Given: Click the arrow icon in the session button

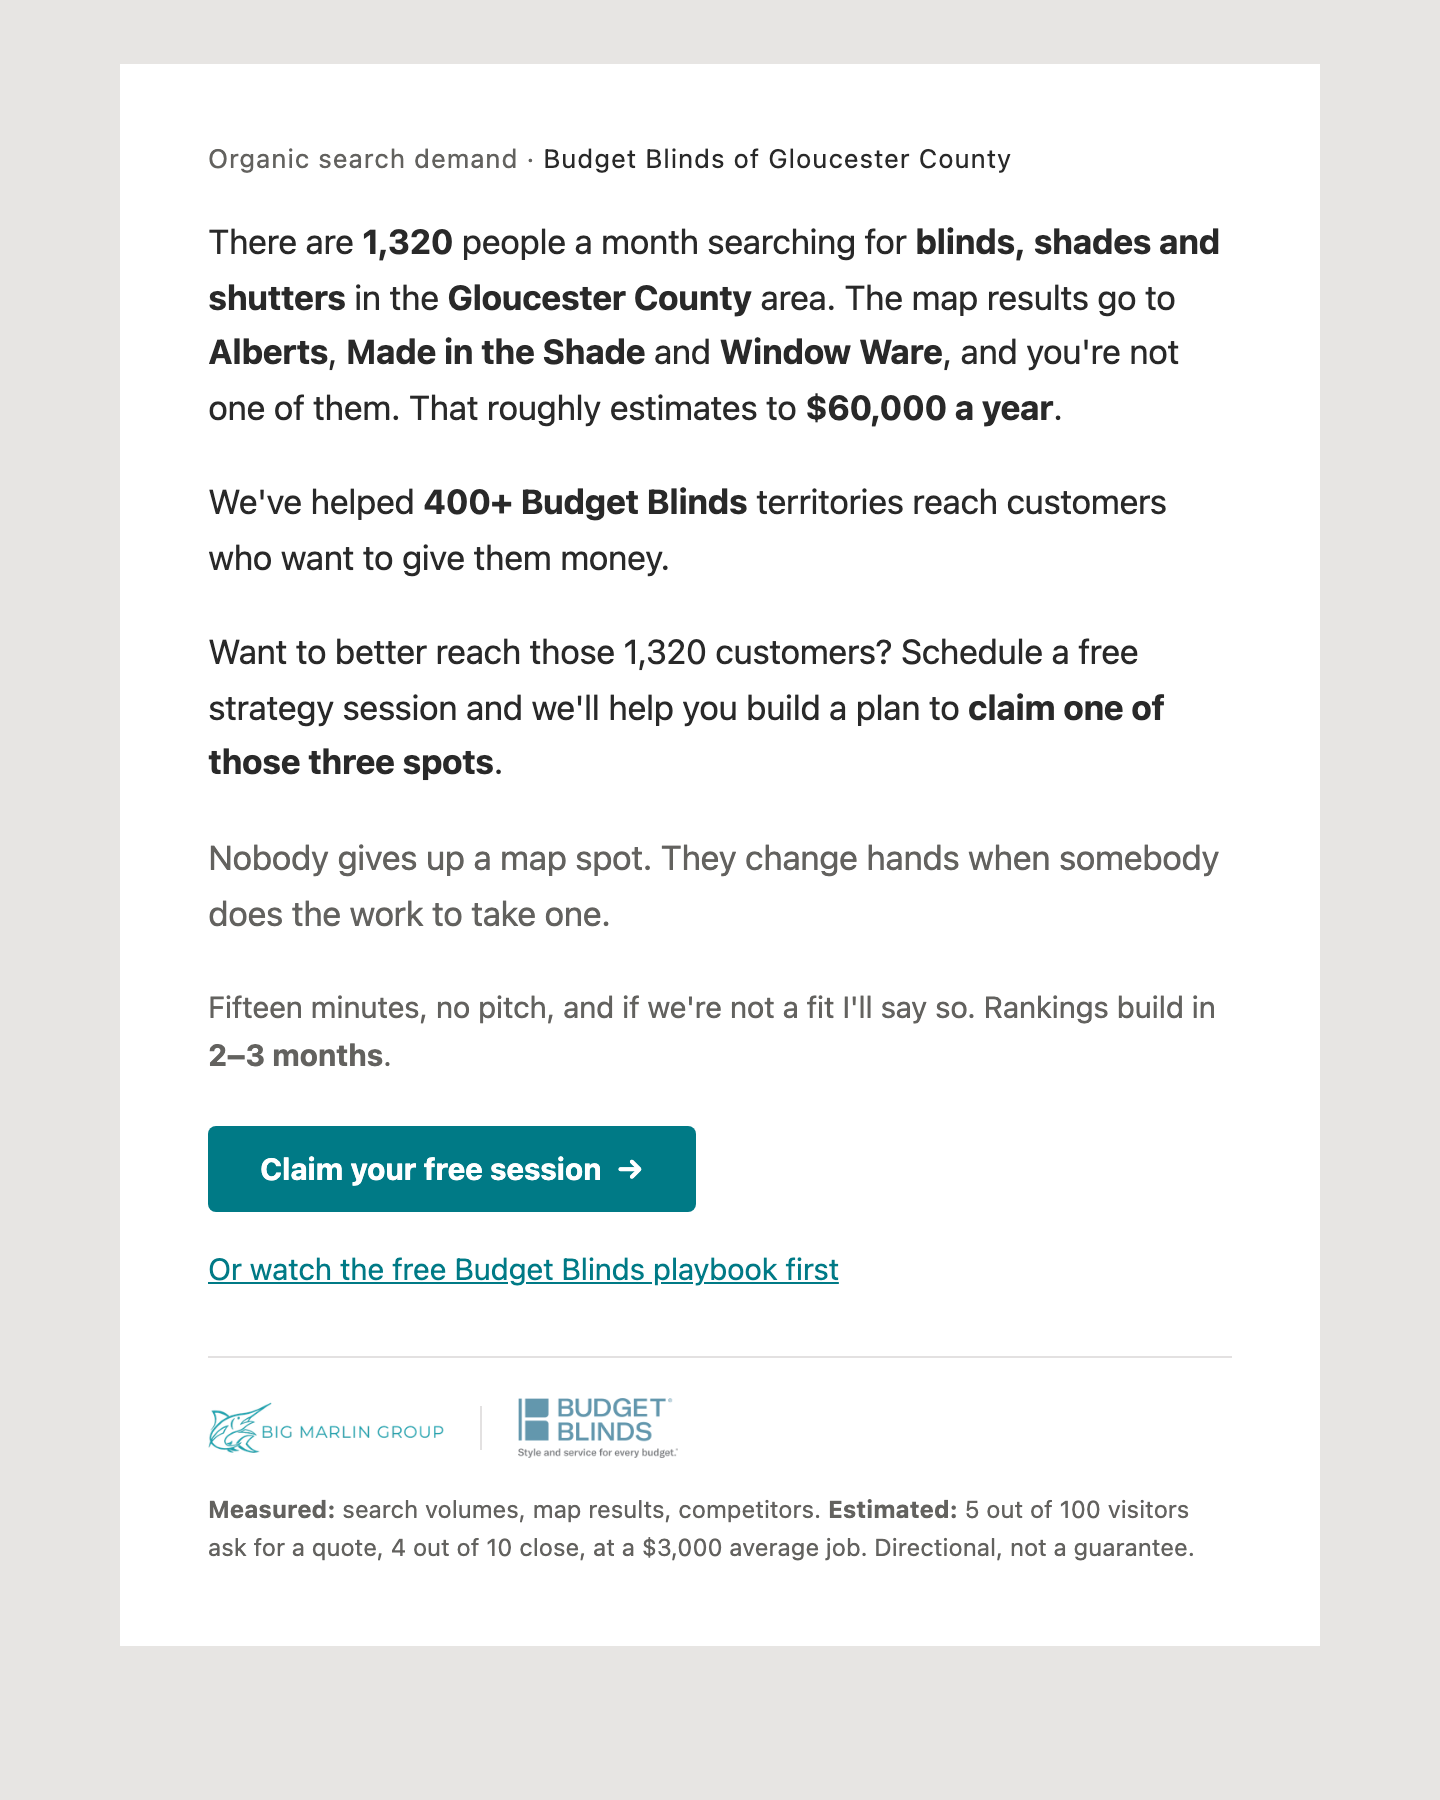Looking at the screenshot, I should coord(630,1169).
